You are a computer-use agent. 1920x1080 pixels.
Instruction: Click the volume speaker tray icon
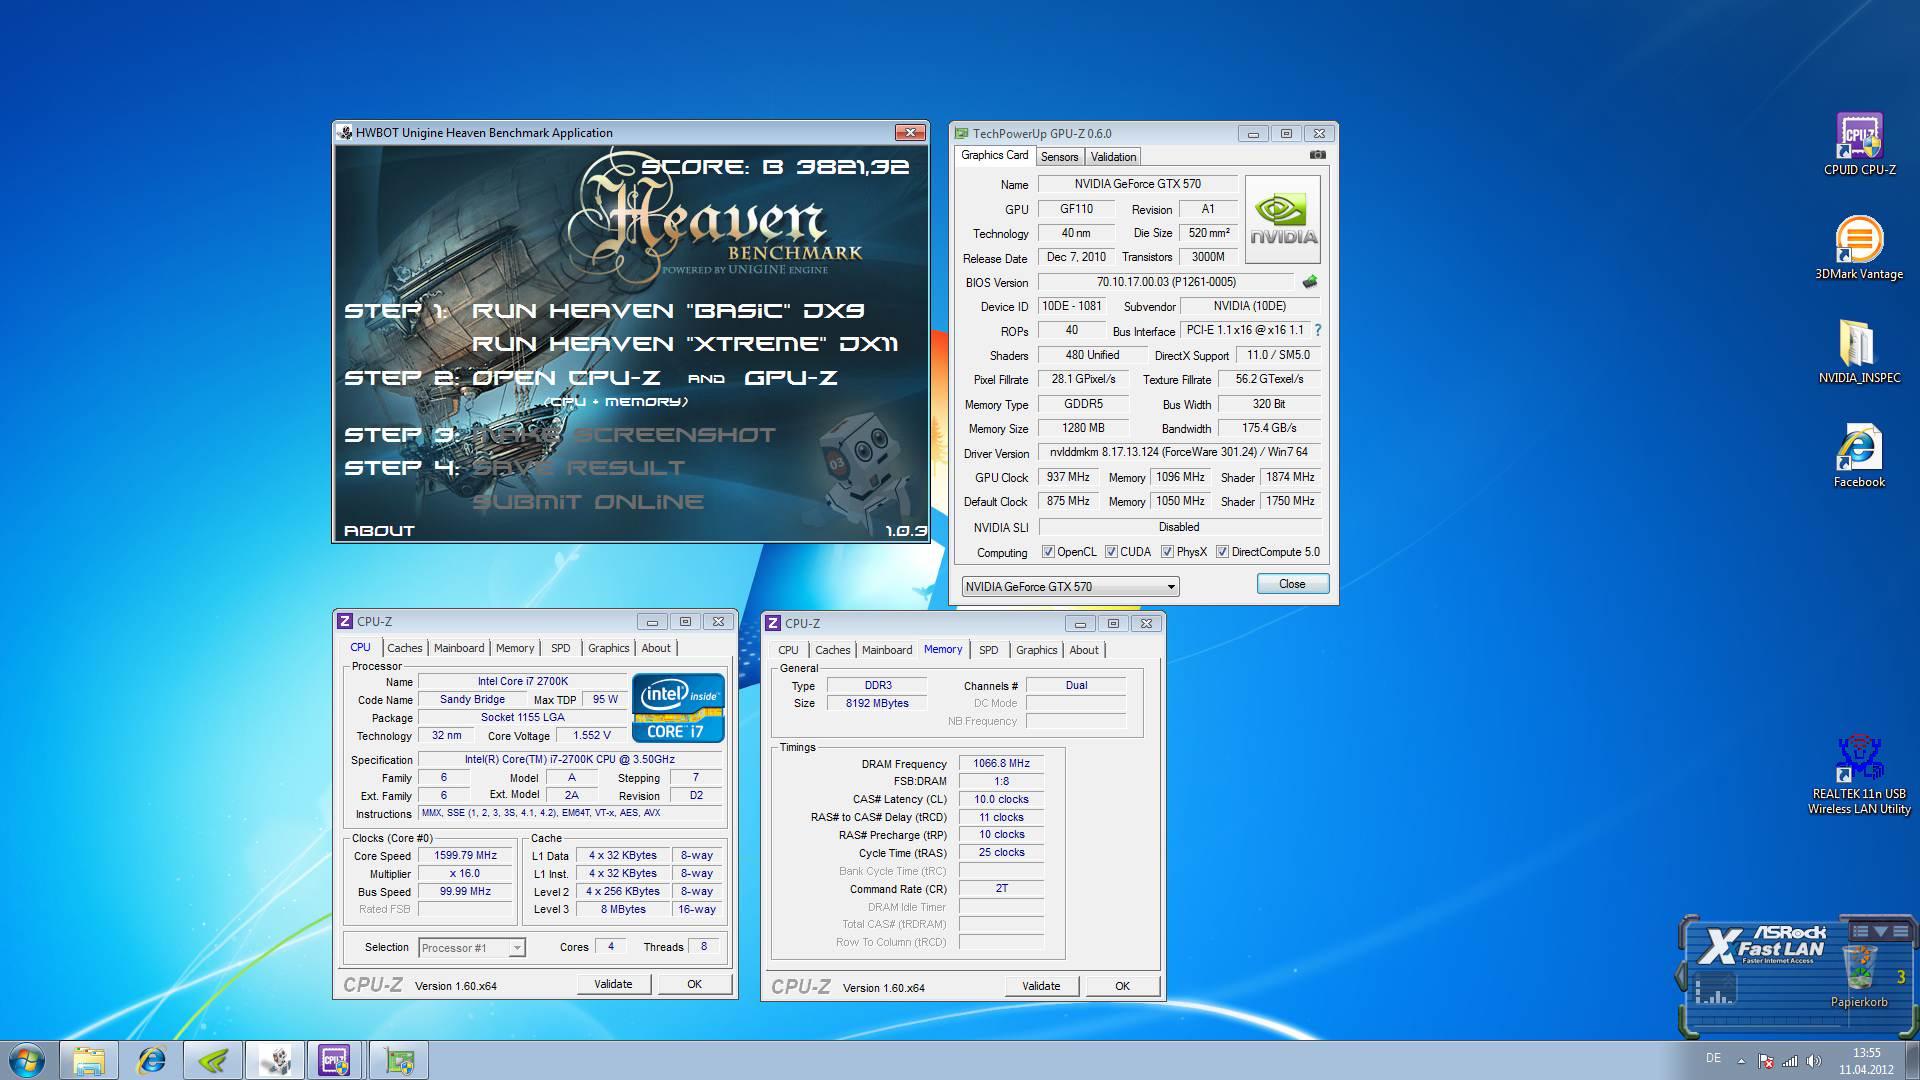[x=1814, y=1061]
